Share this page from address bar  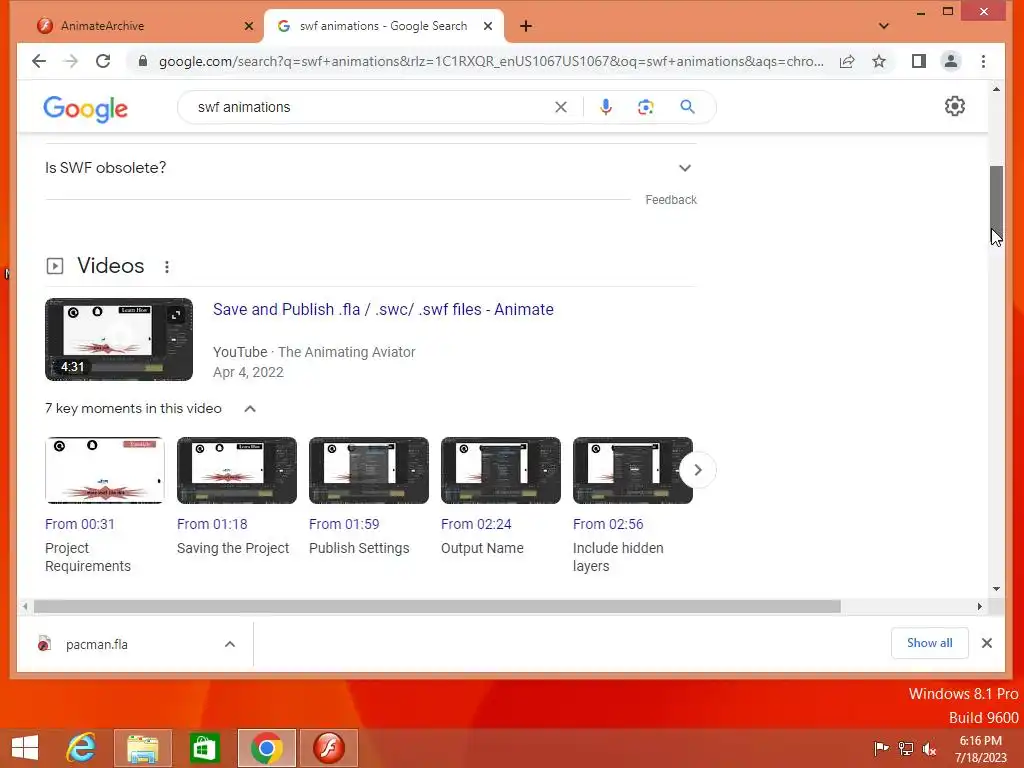(x=847, y=61)
